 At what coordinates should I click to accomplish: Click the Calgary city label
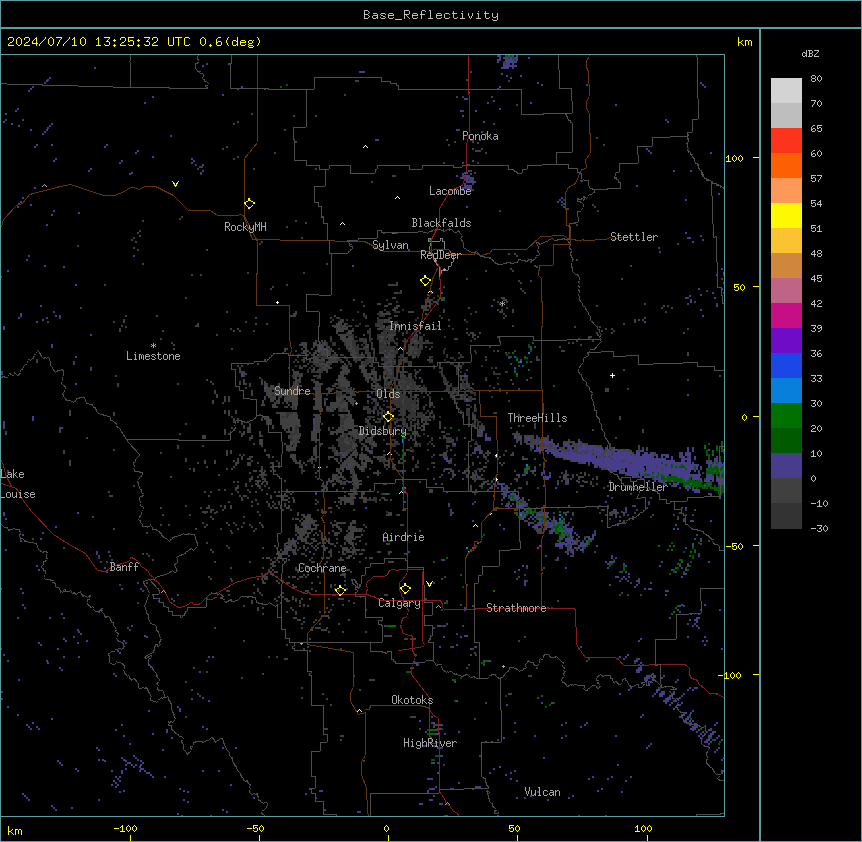(x=399, y=603)
